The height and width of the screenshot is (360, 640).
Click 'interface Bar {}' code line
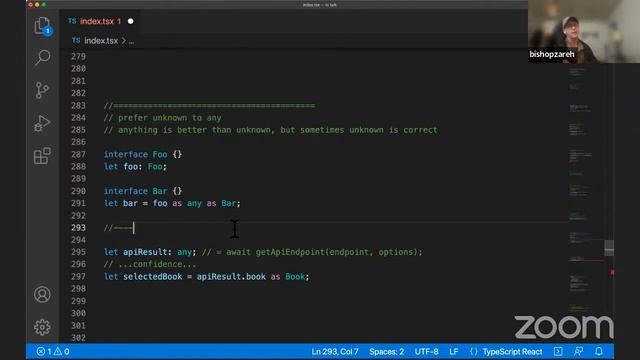click(143, 191)
